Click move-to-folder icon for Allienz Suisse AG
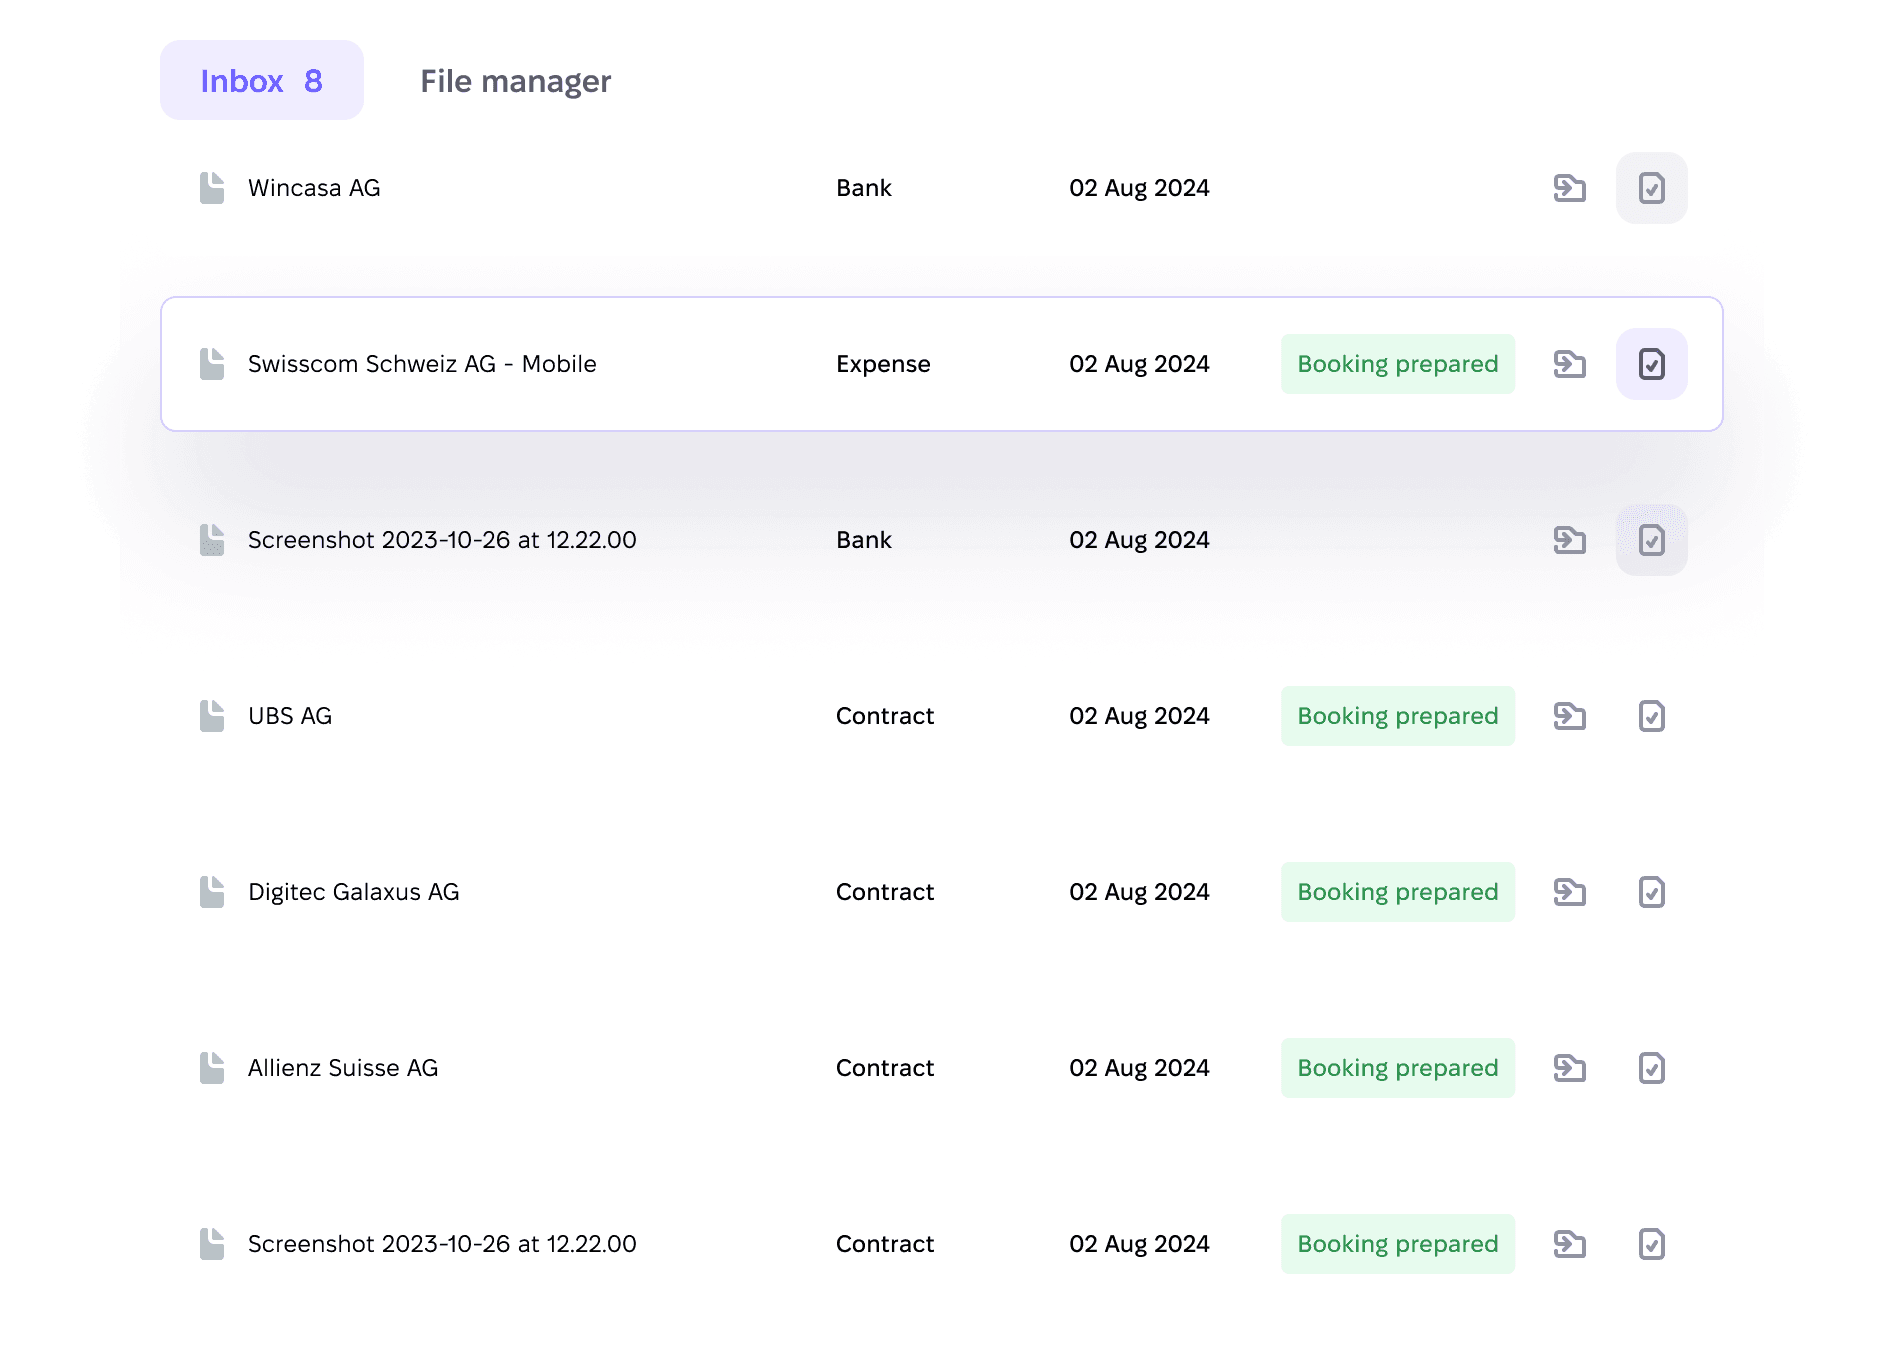The image size is (1884, 1352). pyautogui.click(x=1570, y=1068)
